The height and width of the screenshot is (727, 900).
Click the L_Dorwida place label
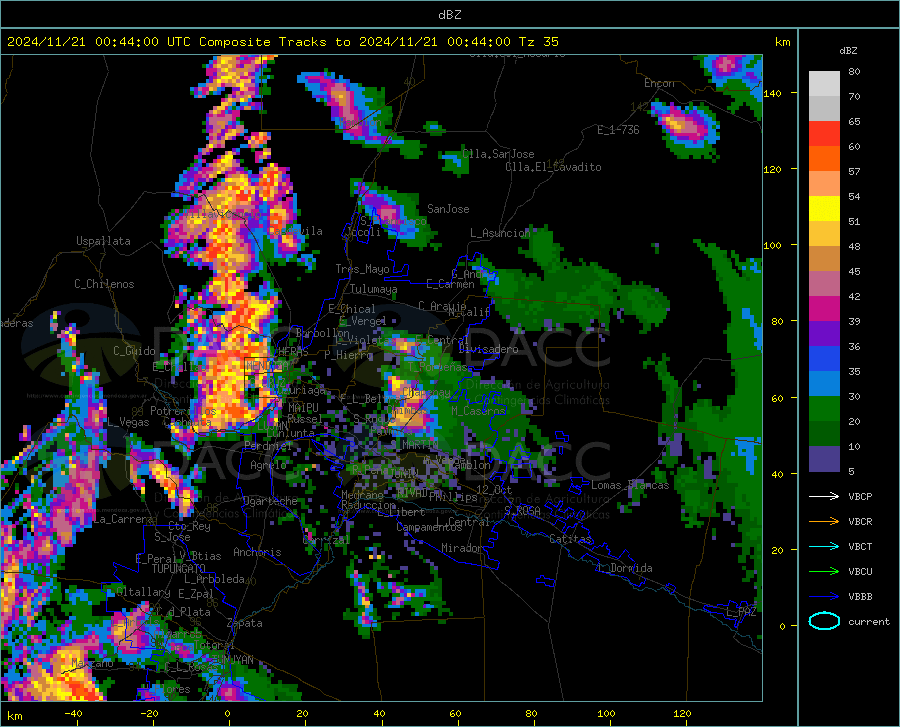point(625,568)
